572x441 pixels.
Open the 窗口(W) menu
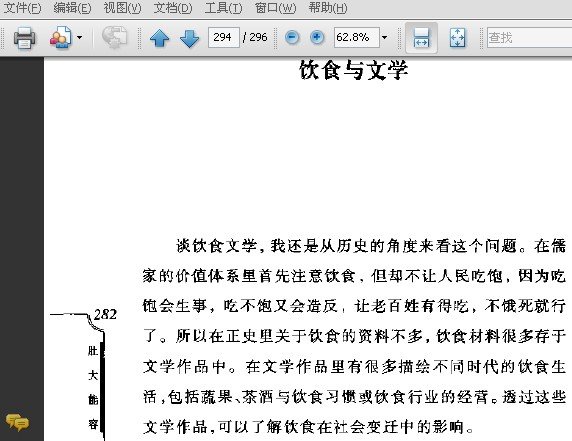click(275, 8)
